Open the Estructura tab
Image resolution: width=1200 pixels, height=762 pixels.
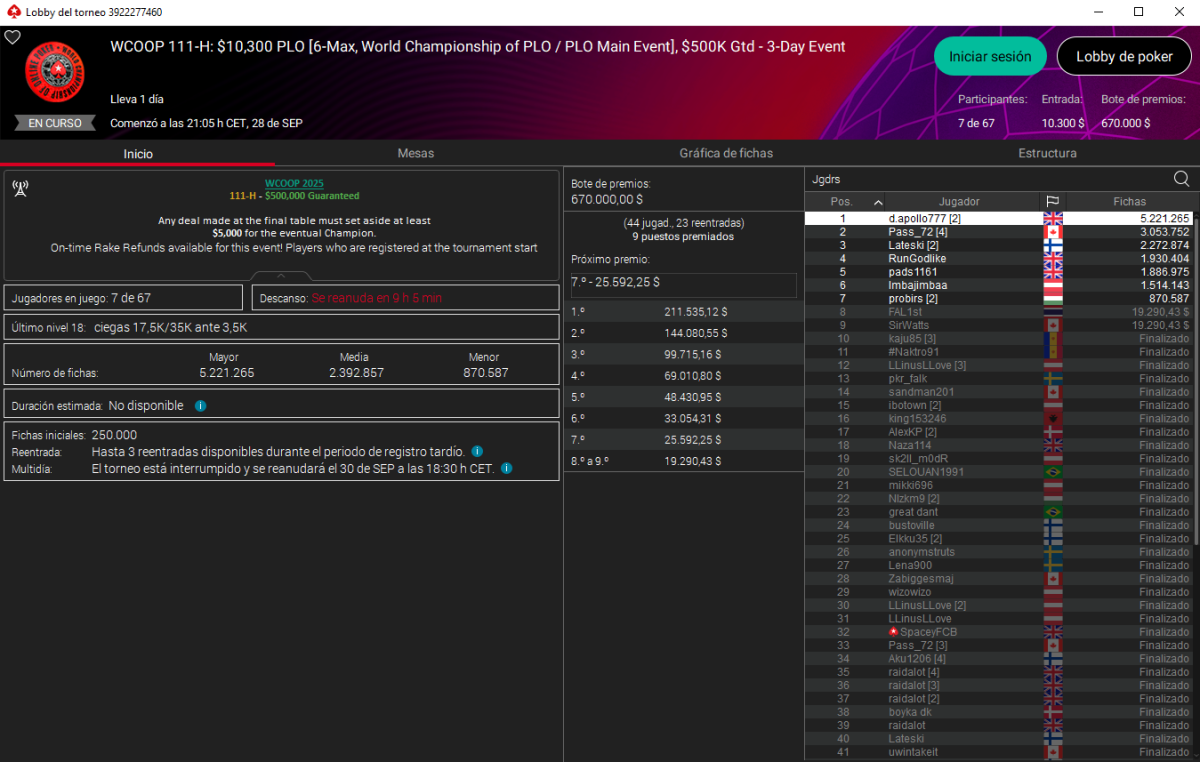[x=1047, y=153]
